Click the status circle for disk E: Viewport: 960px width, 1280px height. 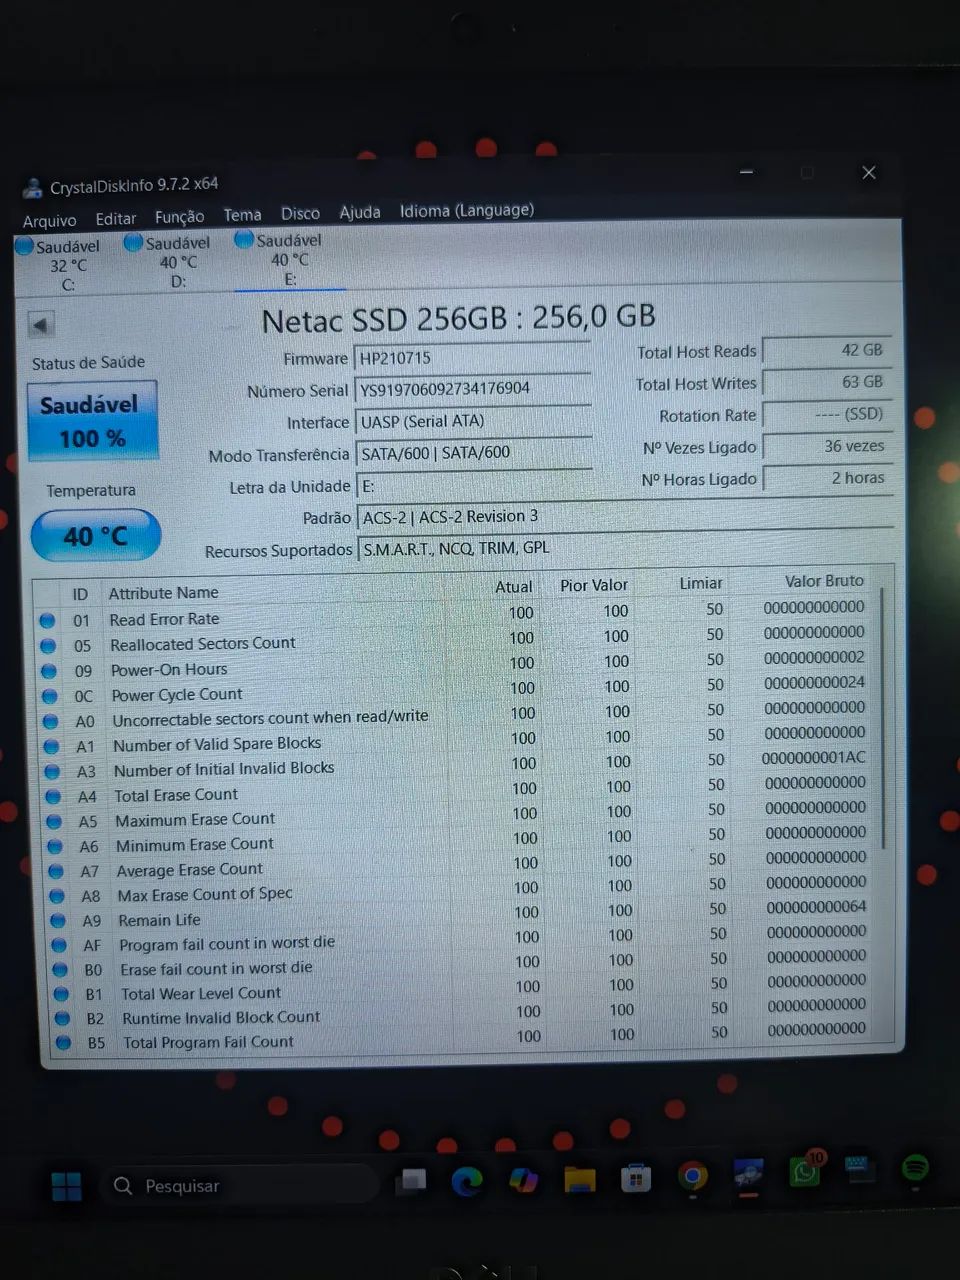click(243, 239)
